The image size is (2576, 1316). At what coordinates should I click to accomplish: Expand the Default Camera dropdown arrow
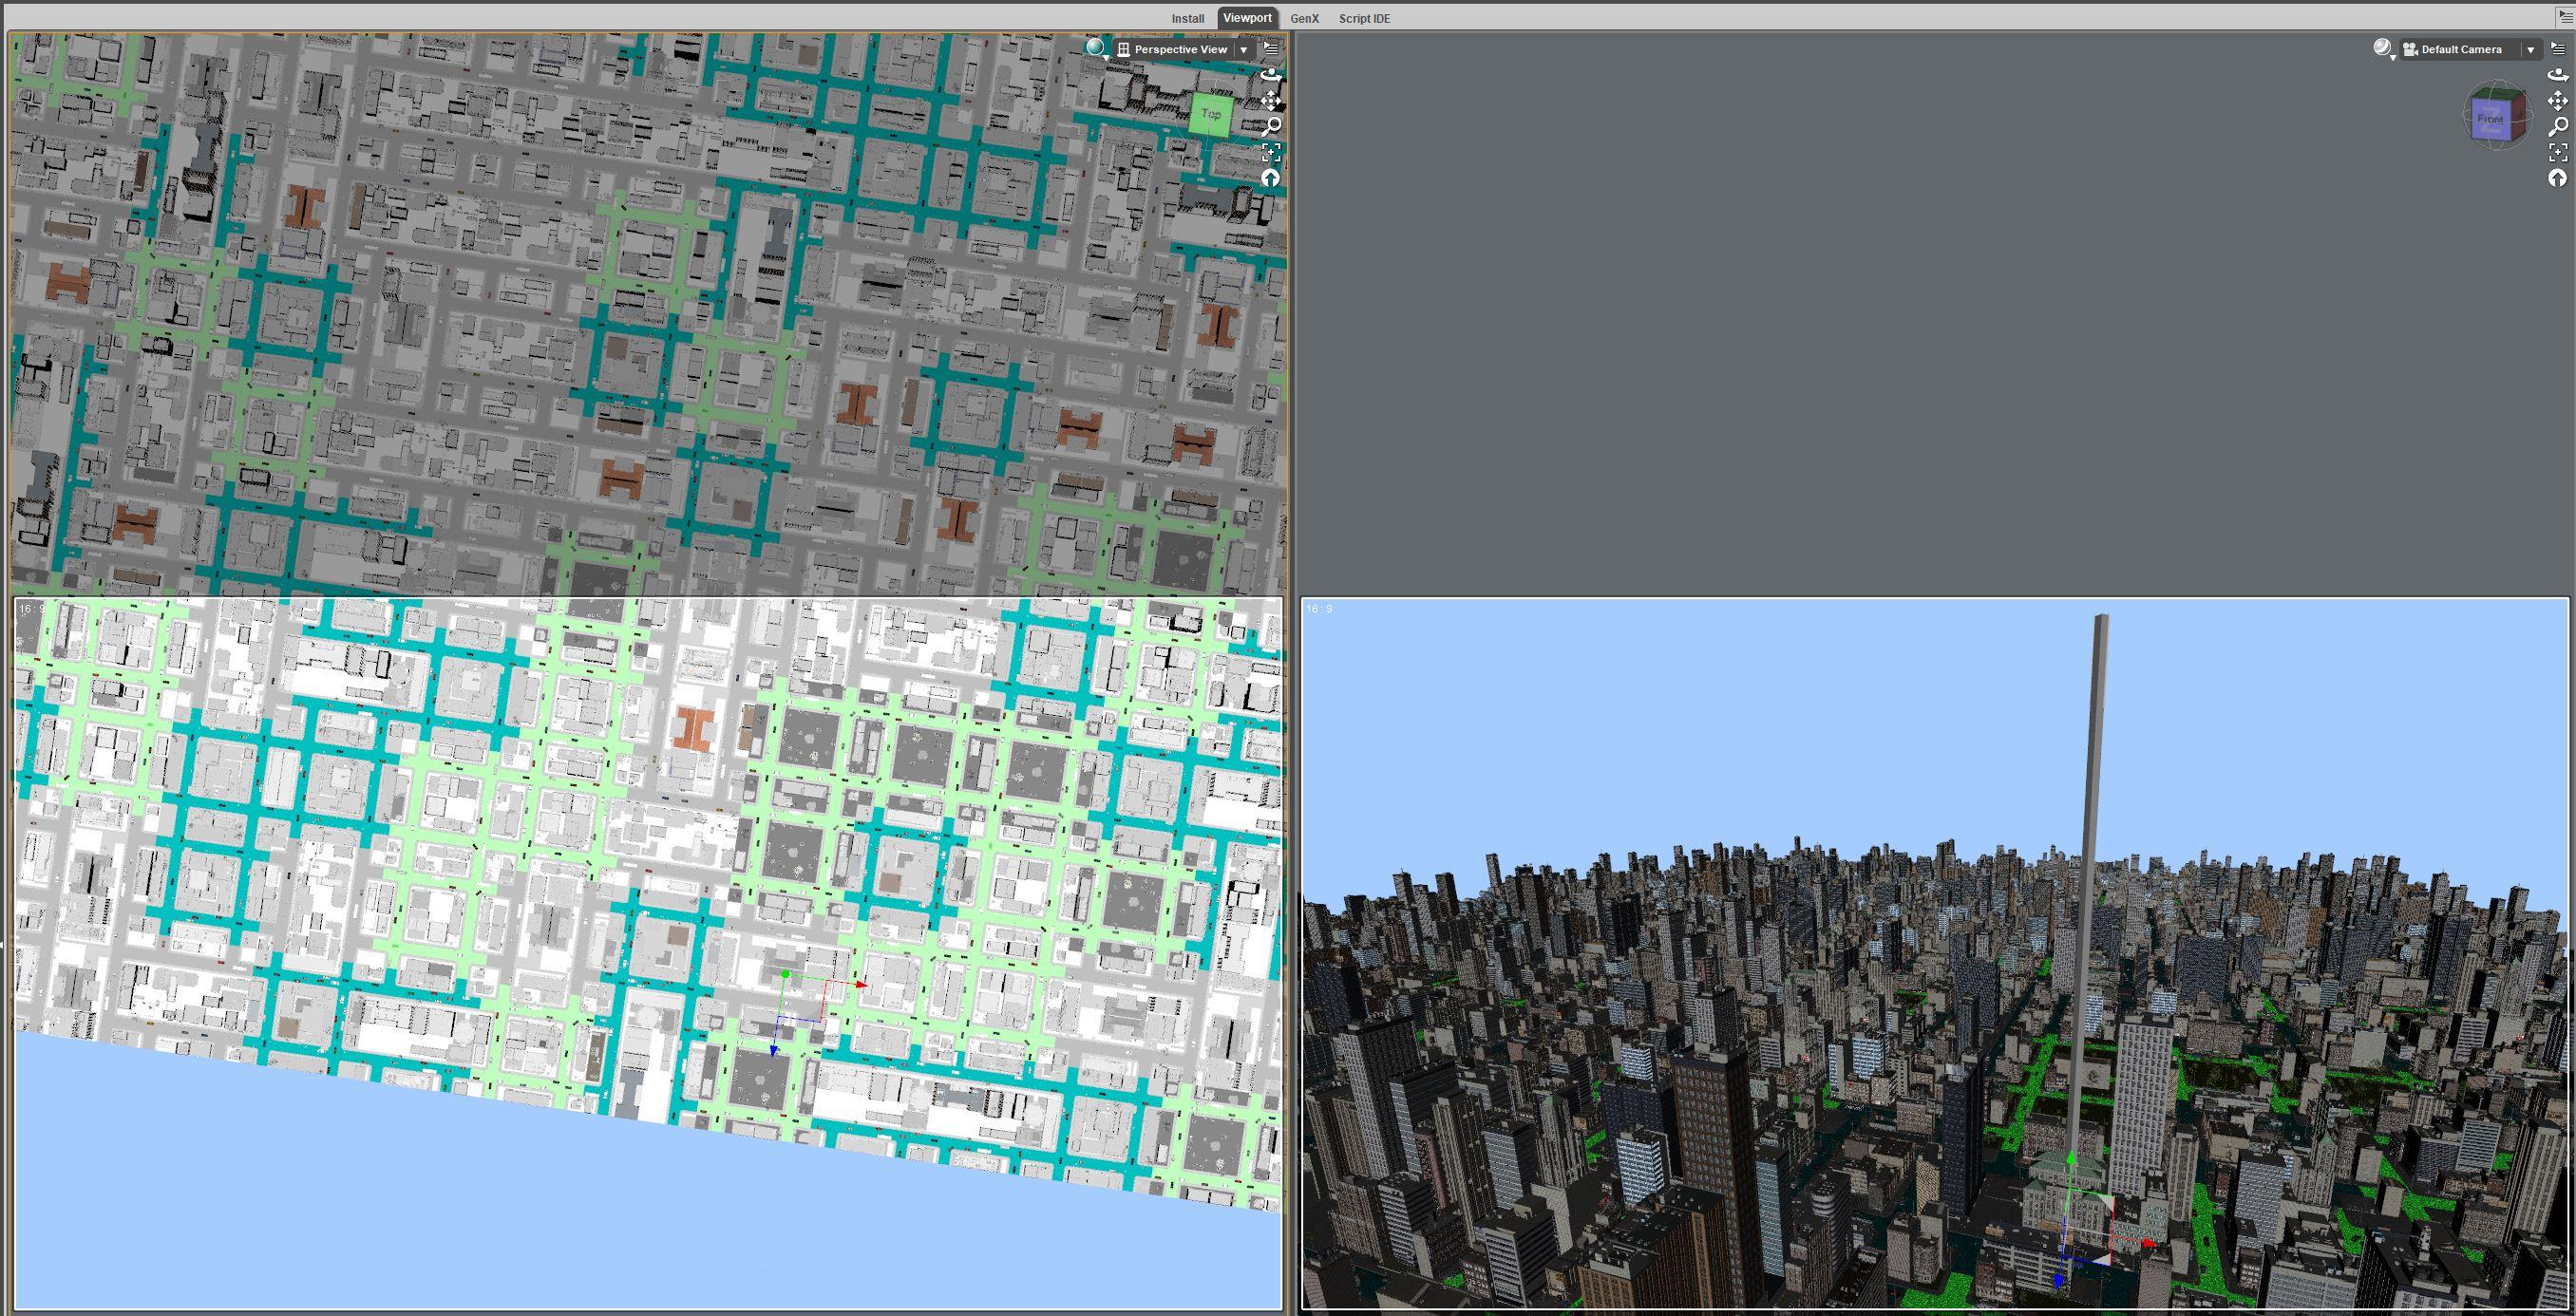(x=2531, y=49)
